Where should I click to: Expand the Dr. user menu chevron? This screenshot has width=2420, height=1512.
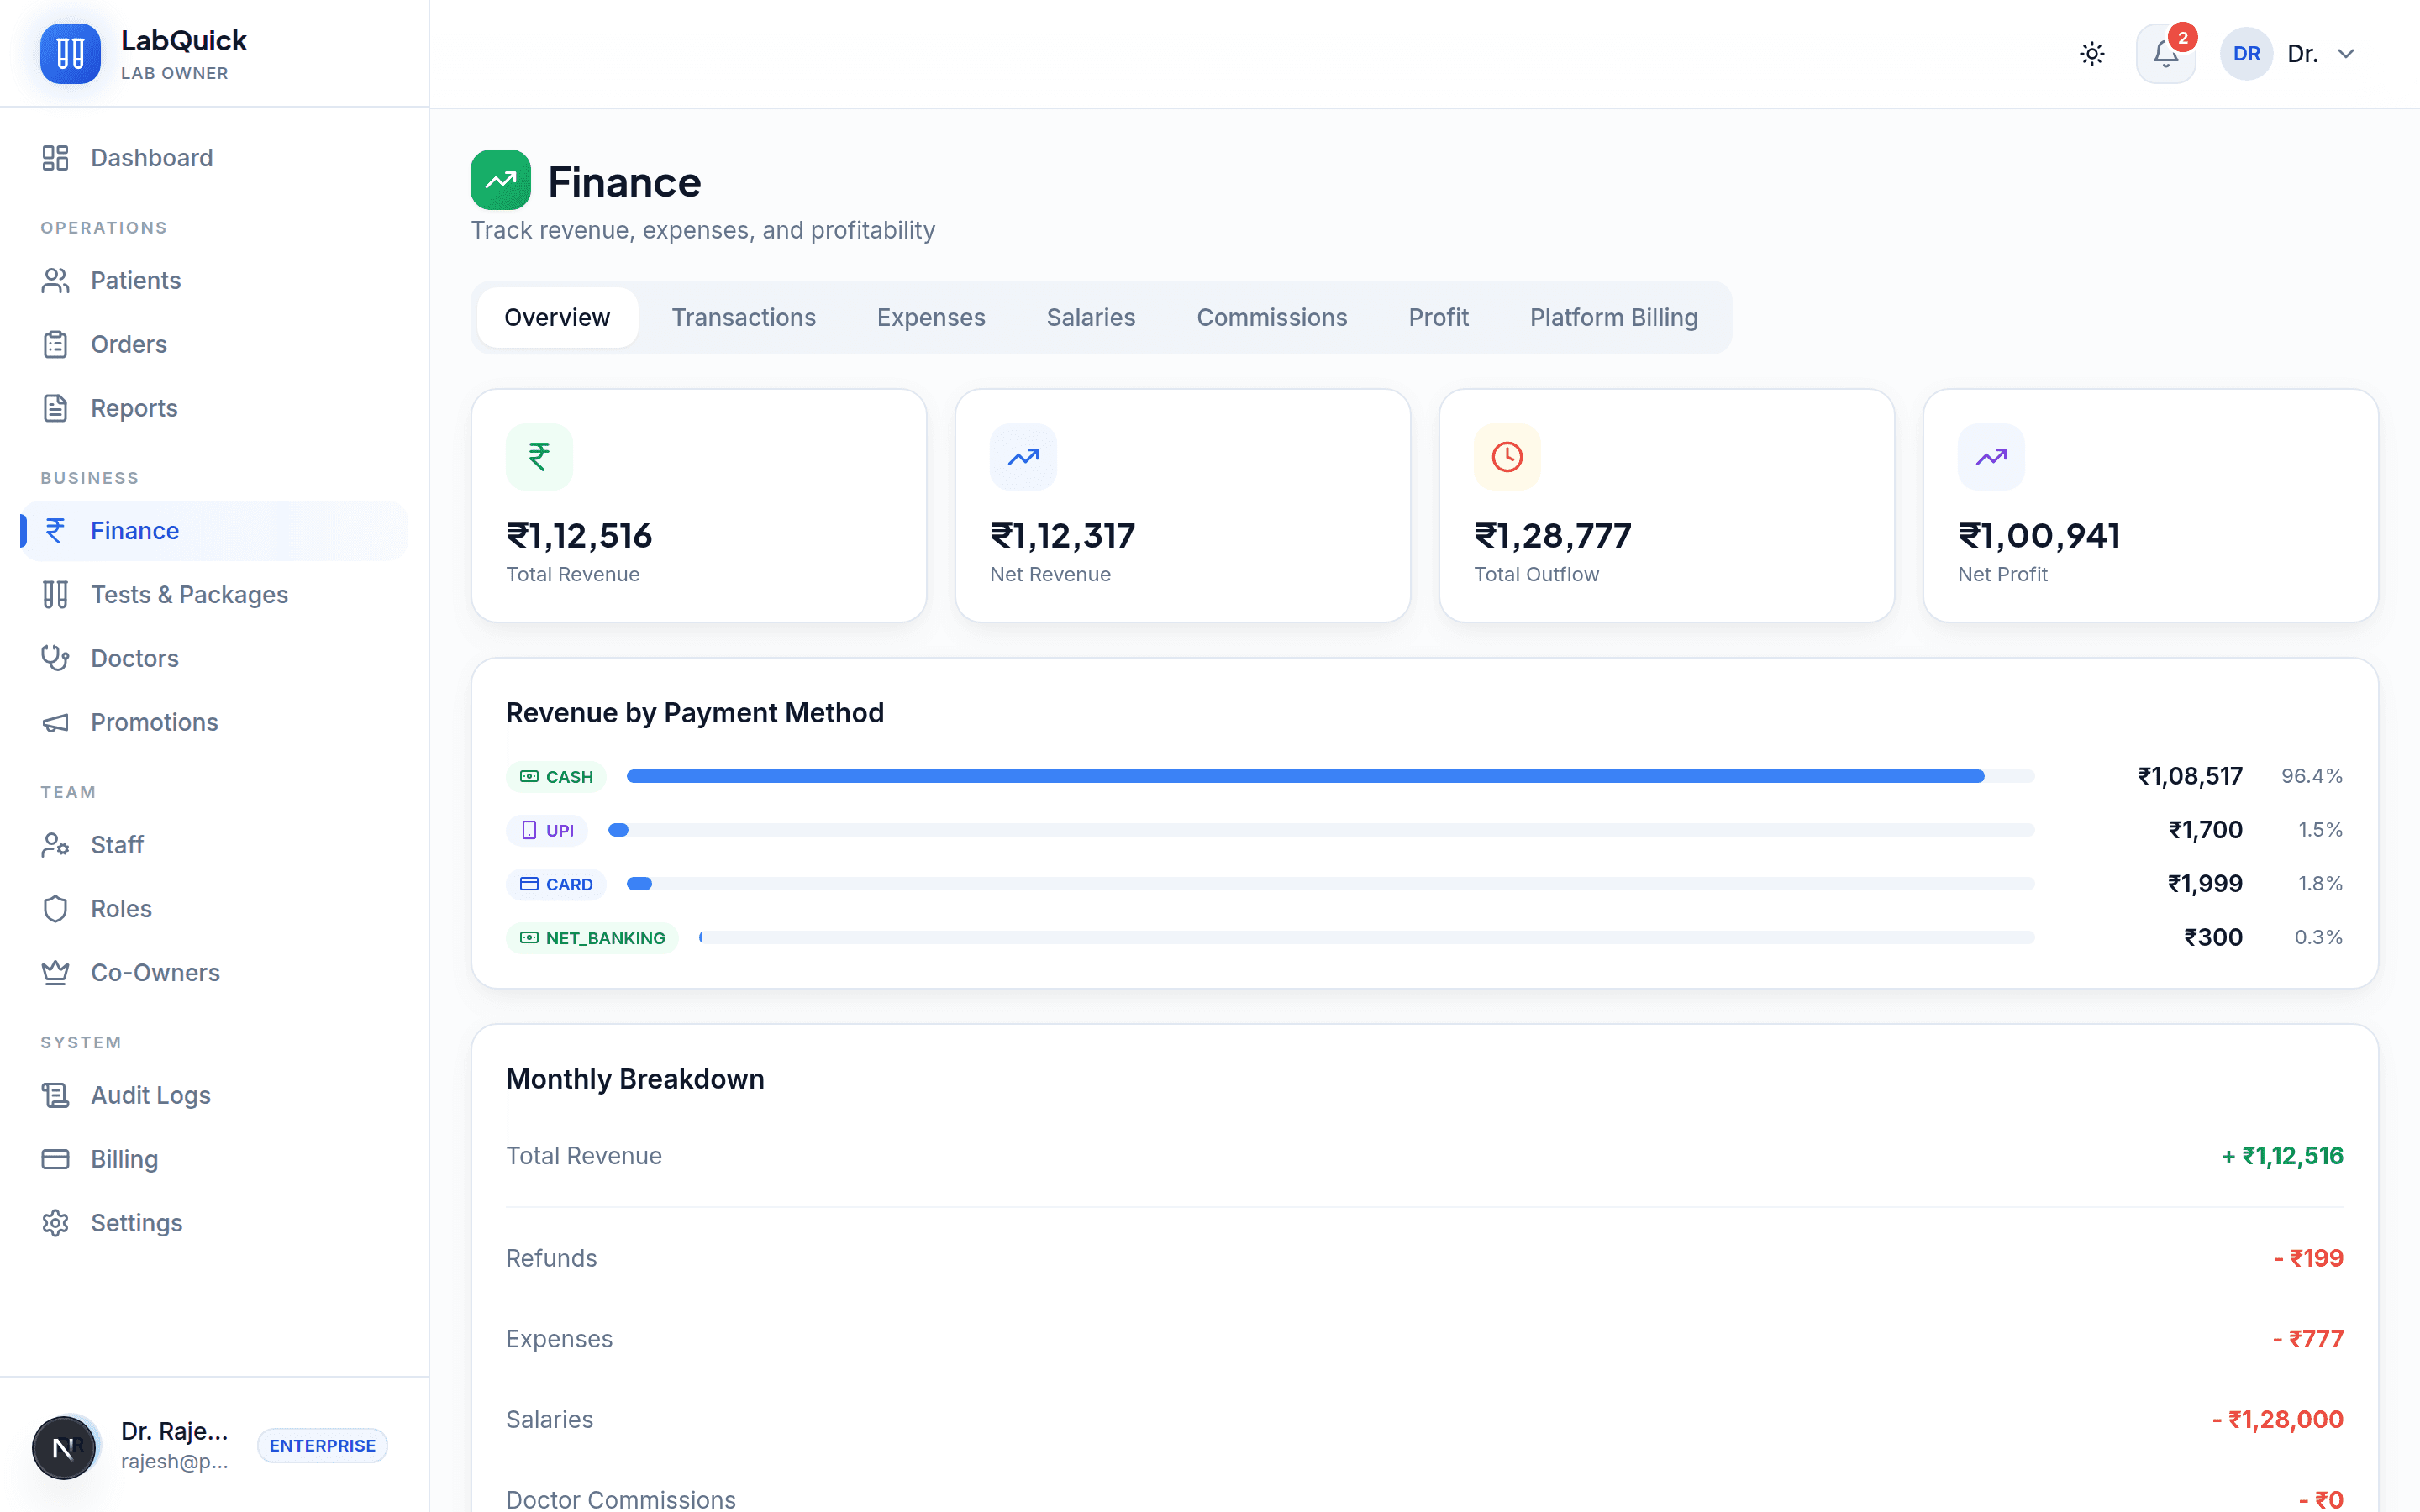point(2346,54)
